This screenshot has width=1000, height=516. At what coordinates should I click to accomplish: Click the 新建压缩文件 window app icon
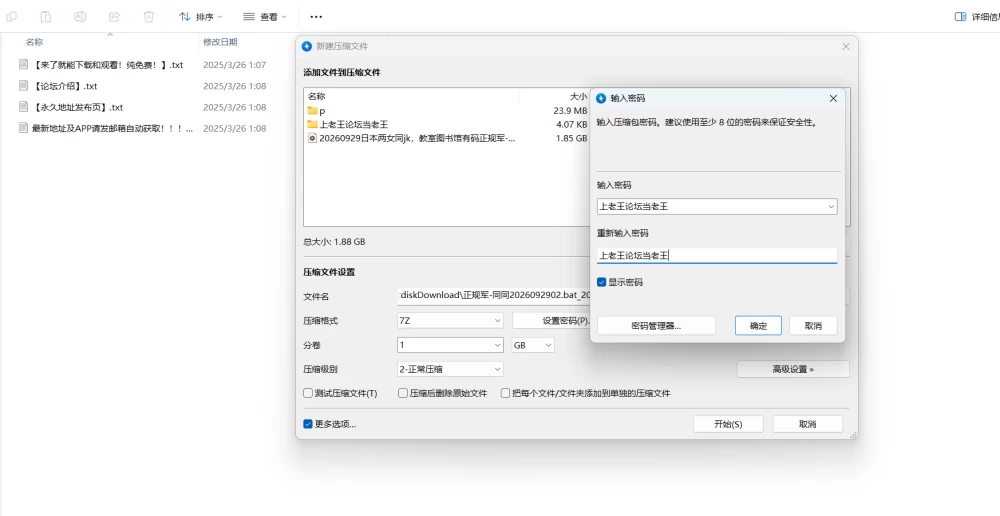(x=307, y=46)
